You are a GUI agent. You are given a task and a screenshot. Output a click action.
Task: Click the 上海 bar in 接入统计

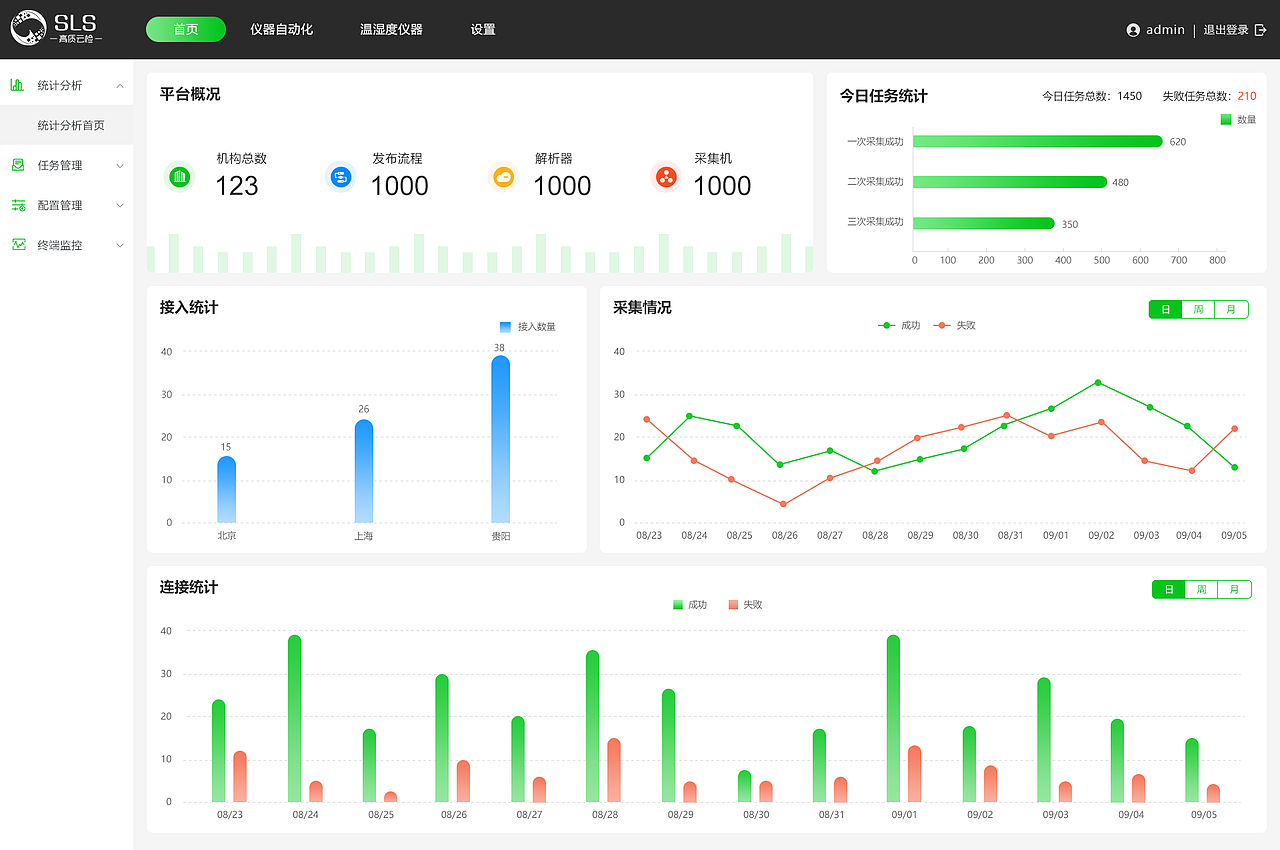364,471
